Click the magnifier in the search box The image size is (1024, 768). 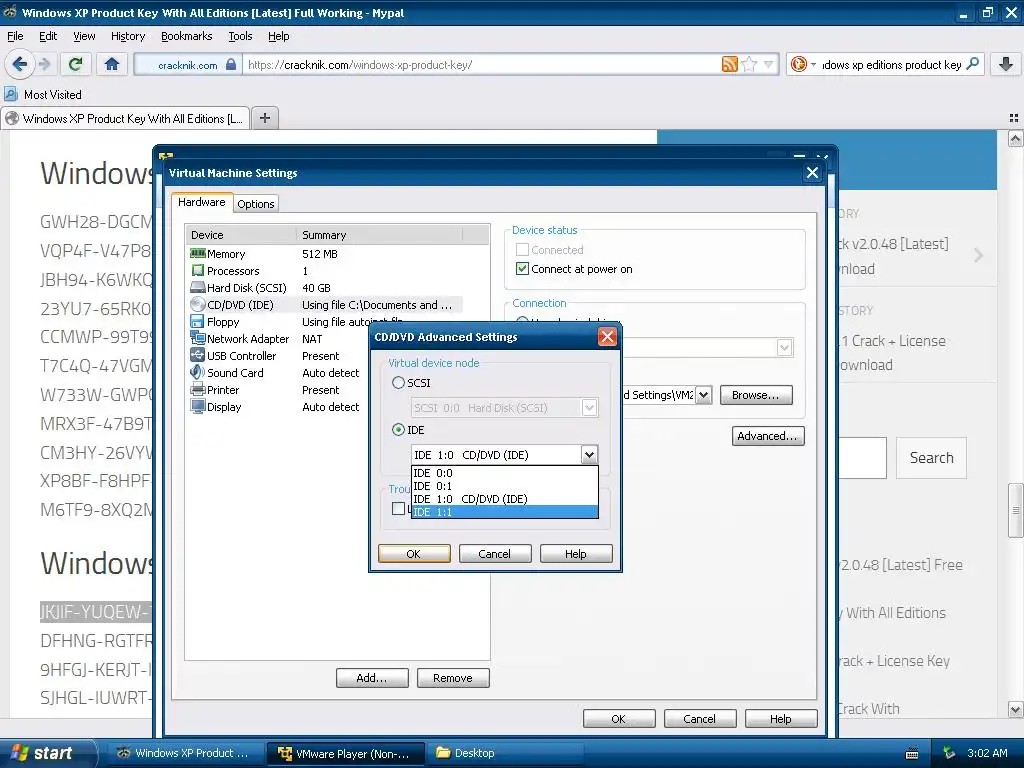point(972,64)
